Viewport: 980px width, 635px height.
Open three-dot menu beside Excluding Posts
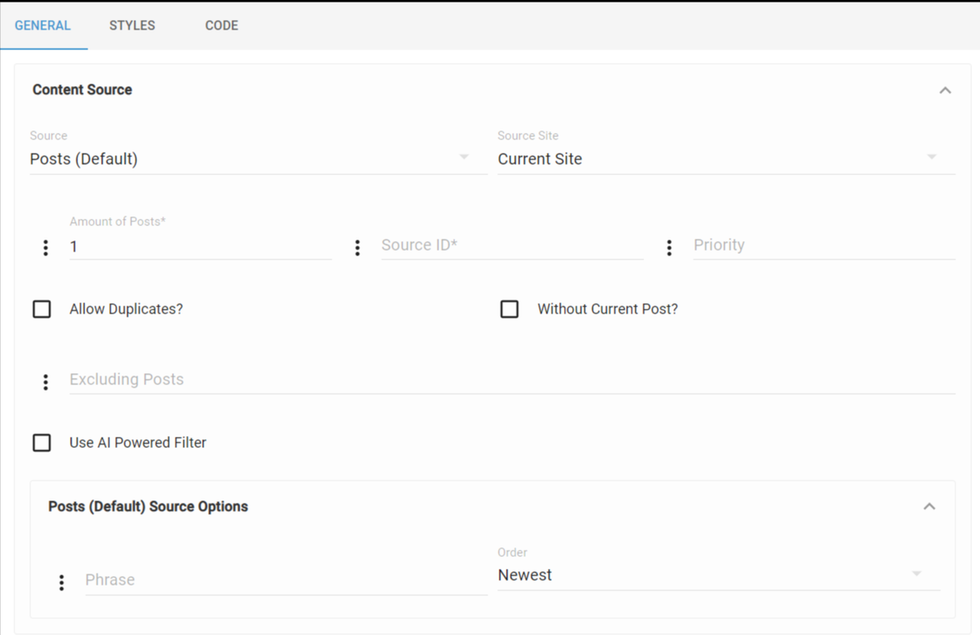45,381
